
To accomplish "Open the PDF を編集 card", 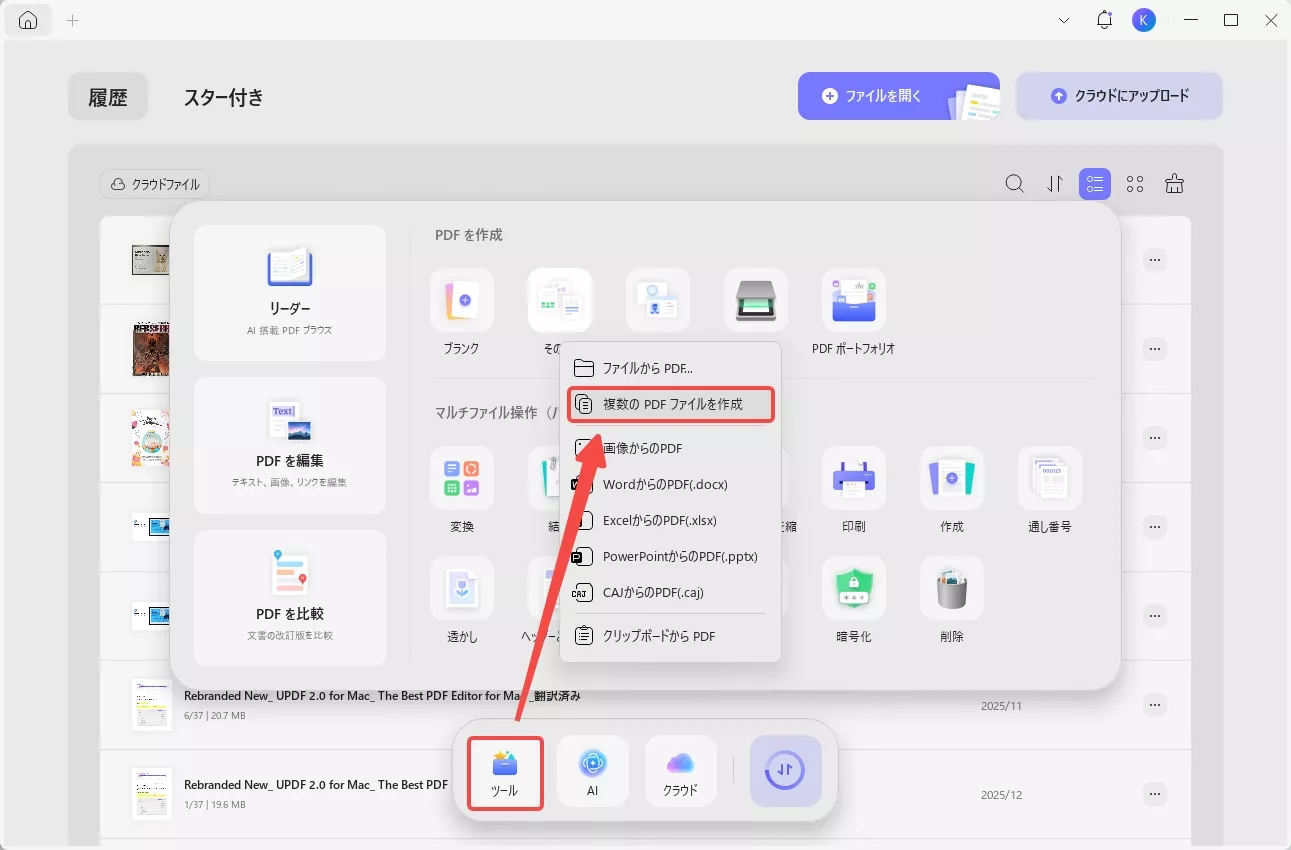I will tap(290, 445).
